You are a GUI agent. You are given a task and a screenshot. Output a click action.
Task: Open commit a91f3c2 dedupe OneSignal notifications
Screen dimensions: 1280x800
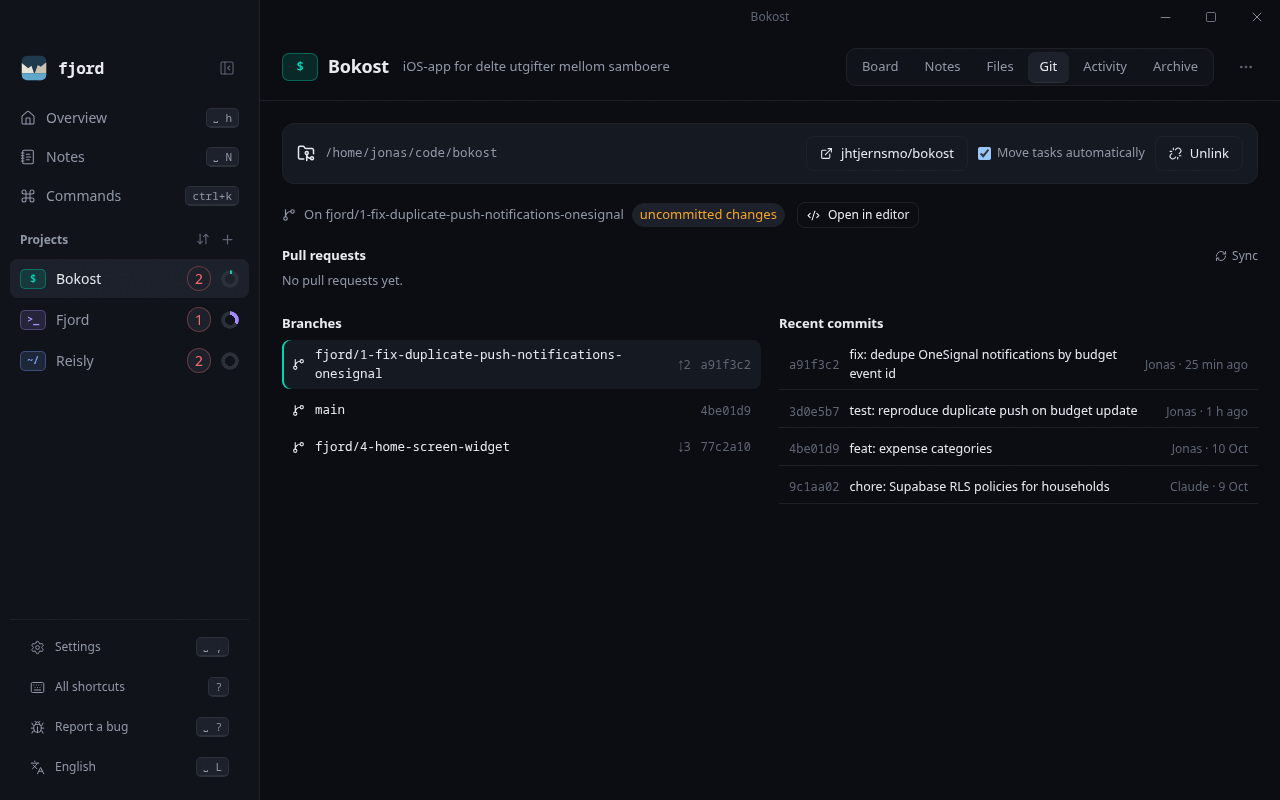[1018, 364]
